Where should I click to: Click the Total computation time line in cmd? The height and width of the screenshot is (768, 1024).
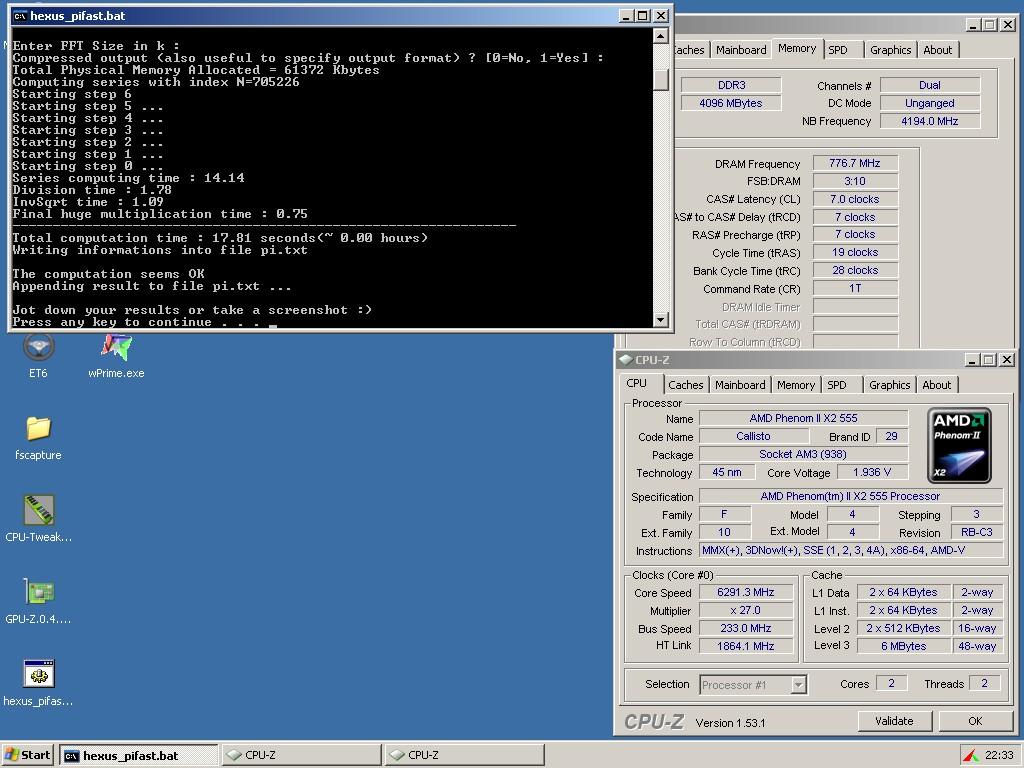220,238
